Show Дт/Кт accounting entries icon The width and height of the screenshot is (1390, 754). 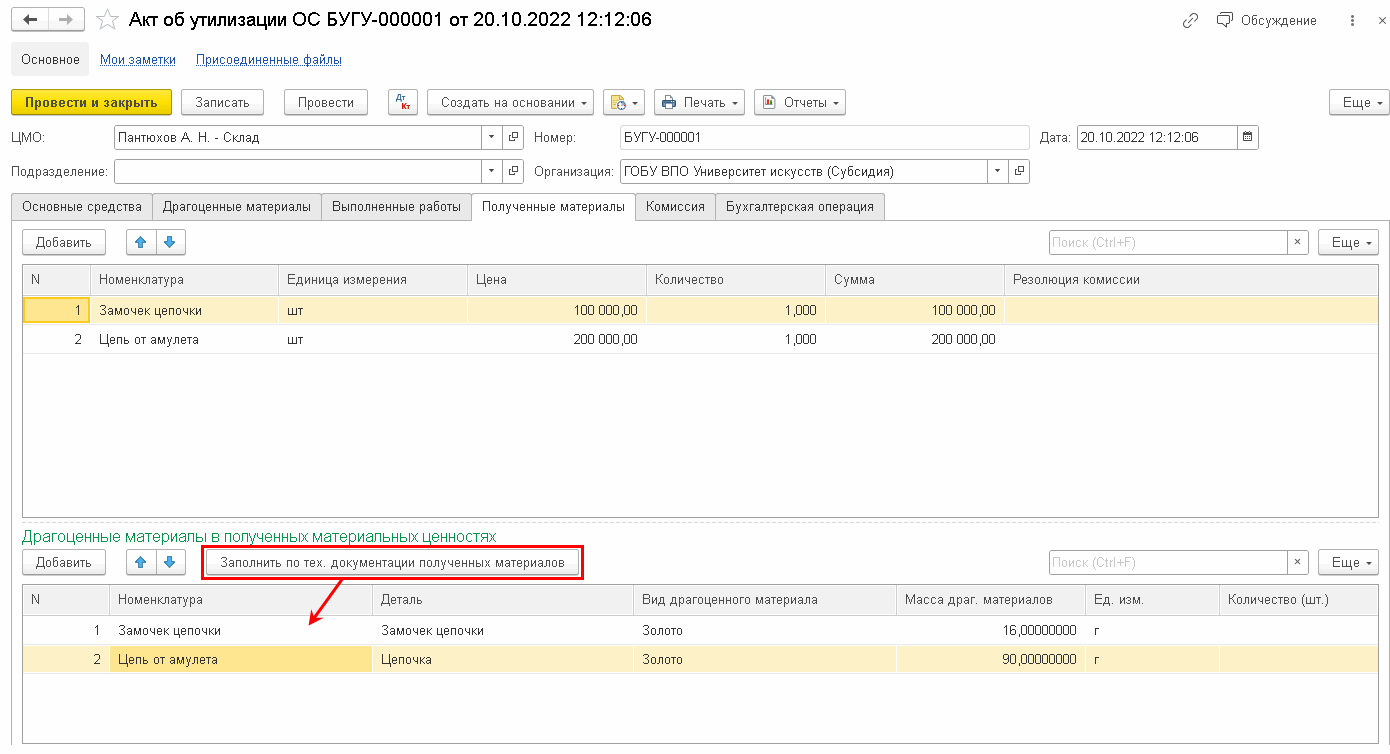(403, 102)
